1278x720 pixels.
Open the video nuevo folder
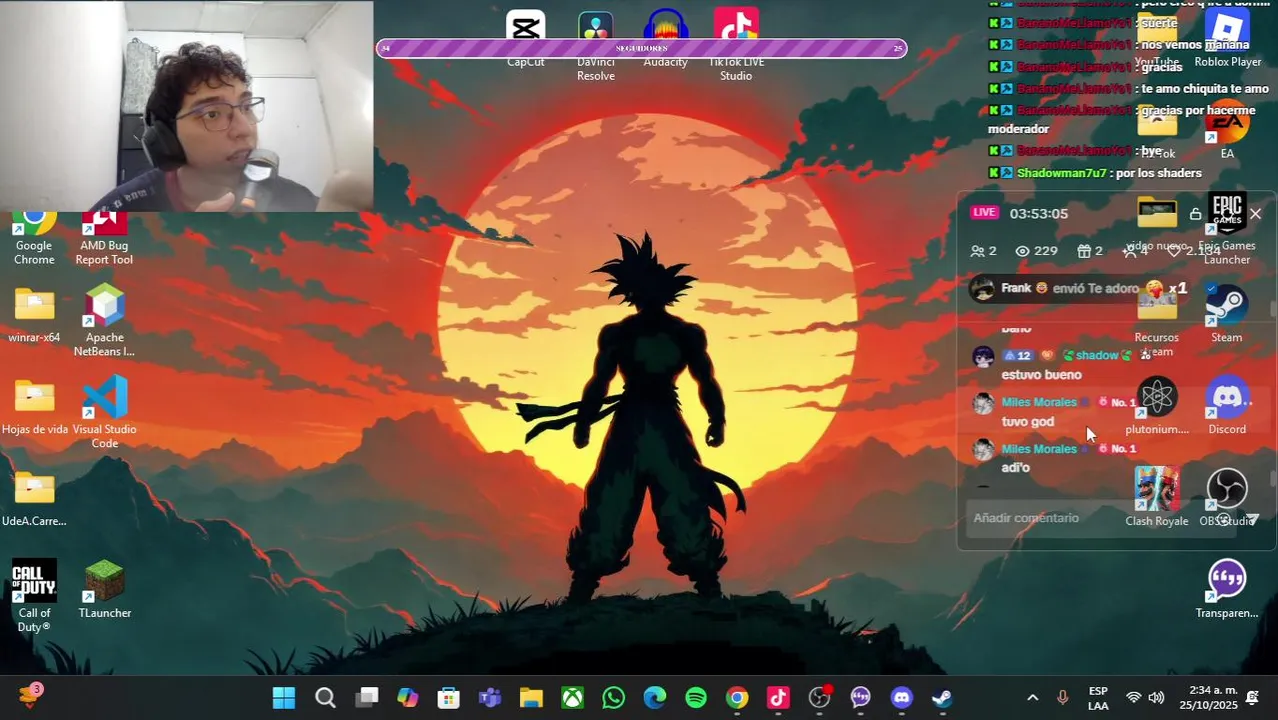tap(1157, 225)
